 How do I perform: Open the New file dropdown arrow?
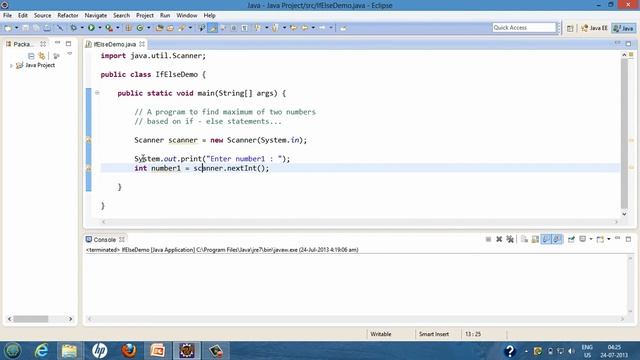(16, 28)
